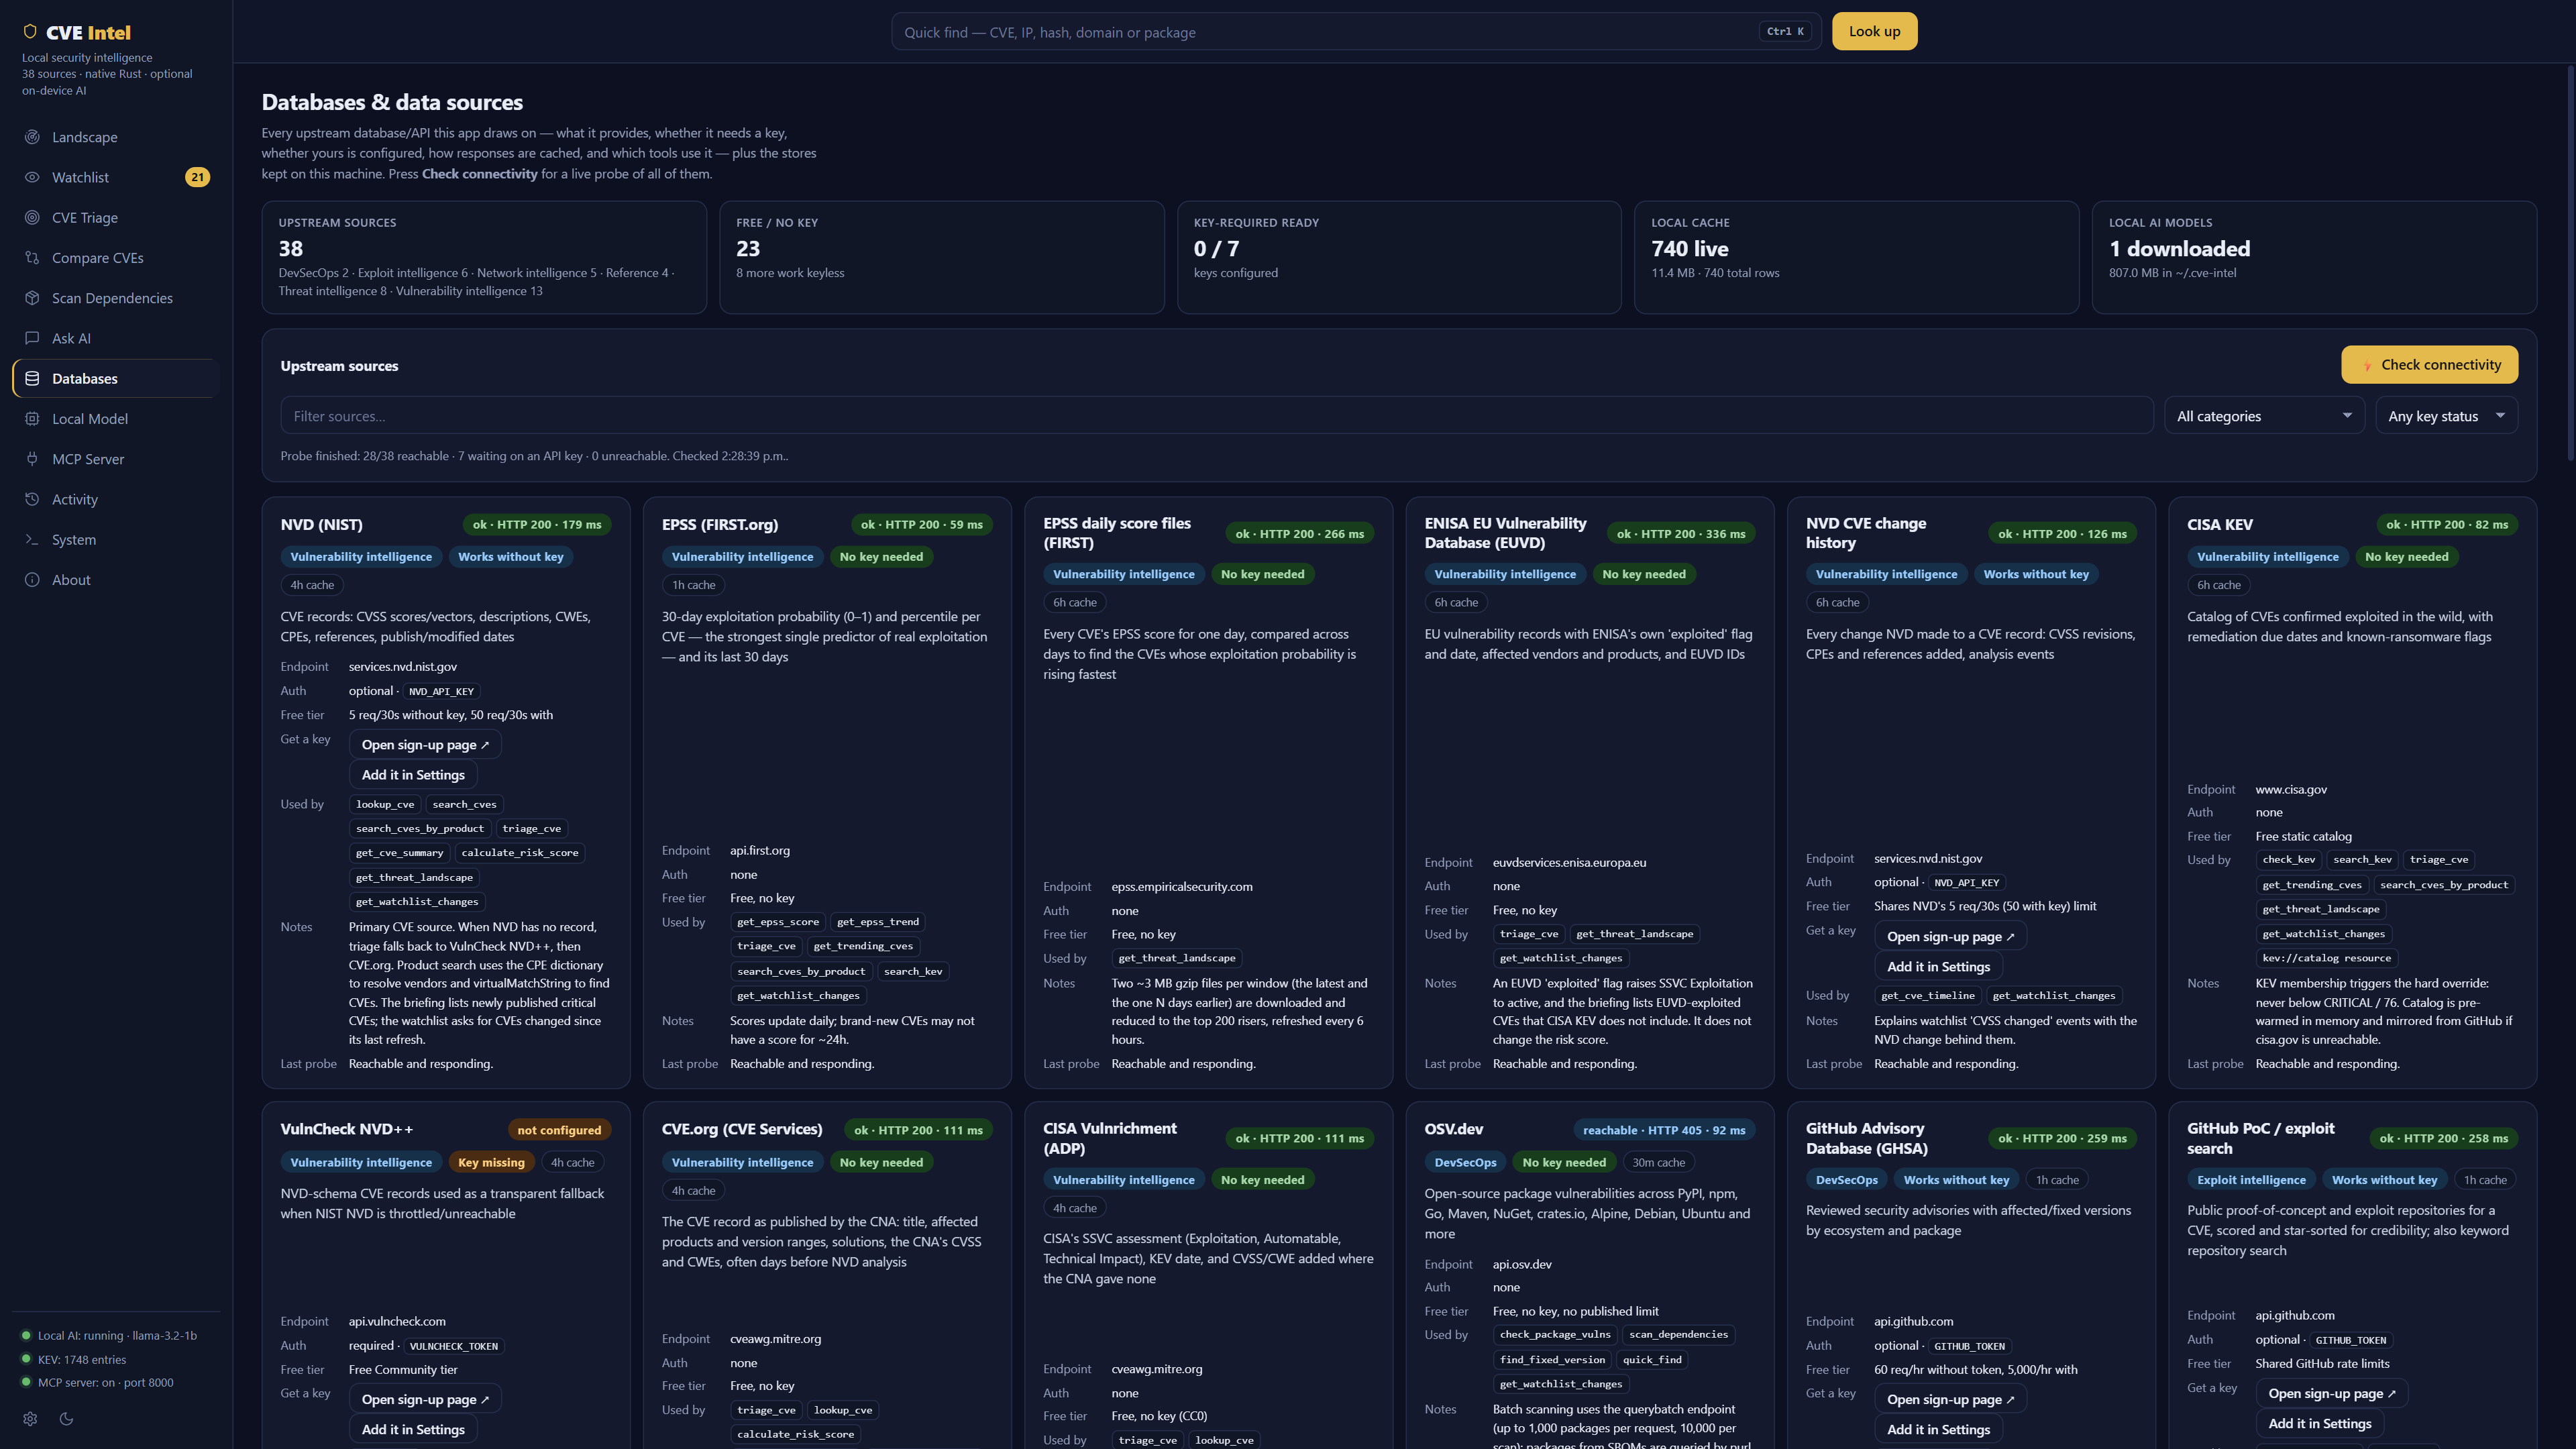Click the Check connectivity button
Image resolution: width=2576 pixels, height=1449 pixels.
[2429, 365]
